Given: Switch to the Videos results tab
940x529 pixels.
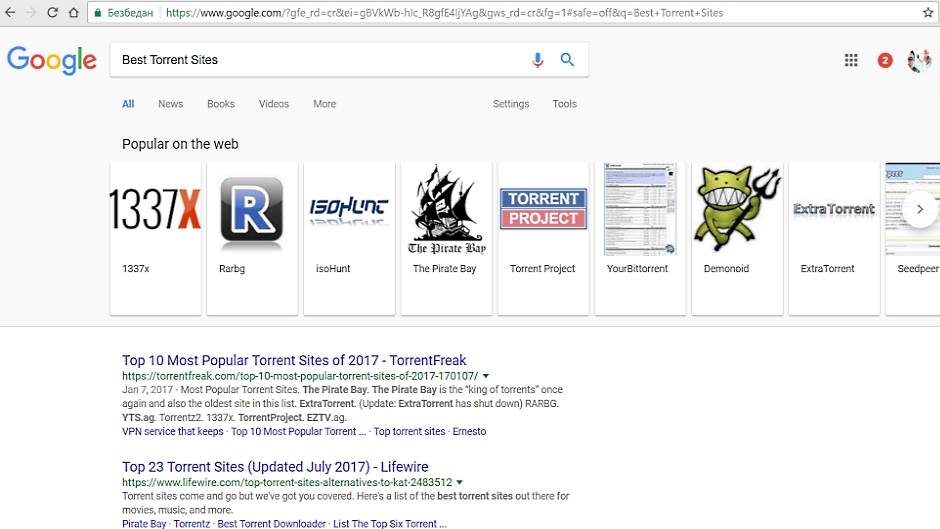Looking at the screenshot, I should tap(273, 104).
